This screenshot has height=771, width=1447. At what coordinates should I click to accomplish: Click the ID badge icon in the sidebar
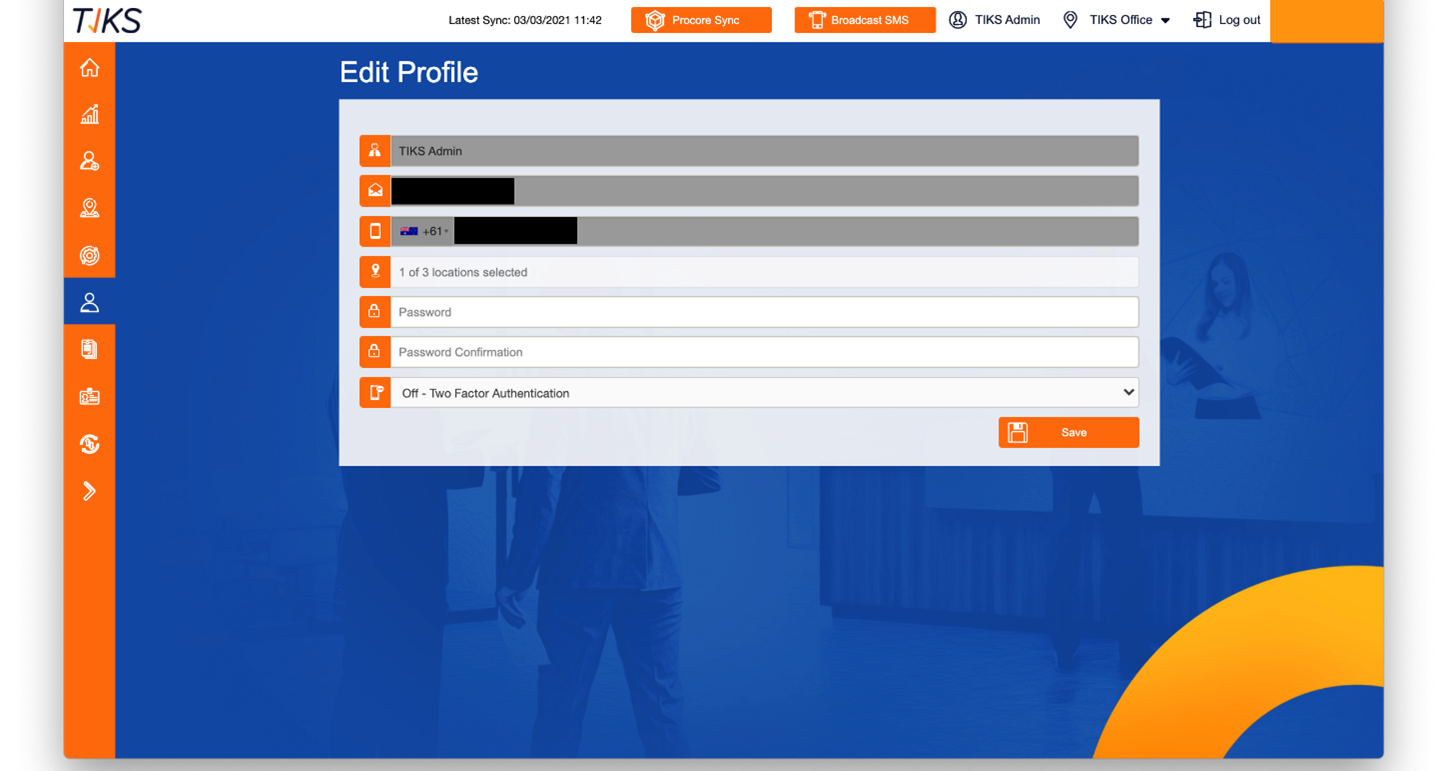pyautogui.click(x=90, y=395)
